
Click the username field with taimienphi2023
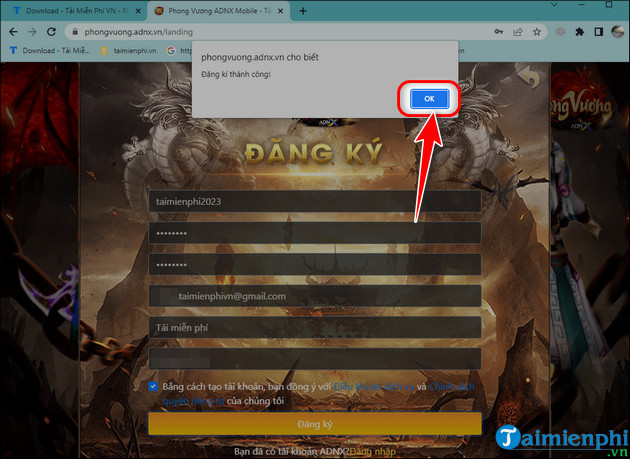[x=315, y=201]
